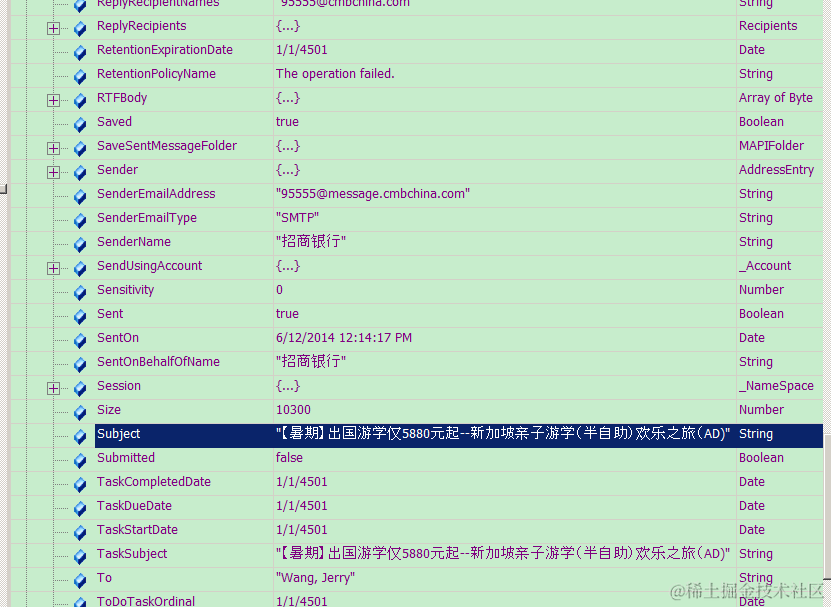Click the property icon beside SenderEmailType
Screen dimensions: 831x607
coord(80,221)
